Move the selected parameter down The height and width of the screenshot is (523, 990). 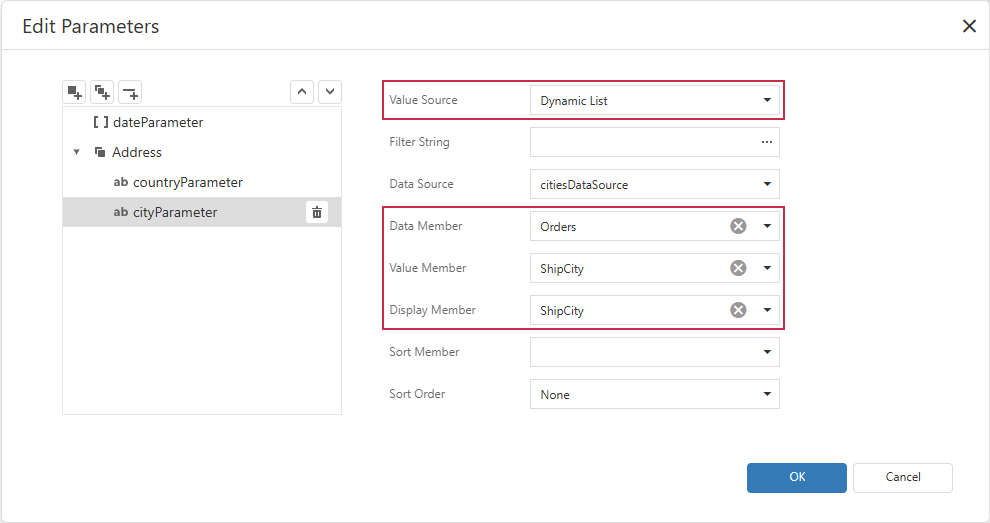(330, 92)
